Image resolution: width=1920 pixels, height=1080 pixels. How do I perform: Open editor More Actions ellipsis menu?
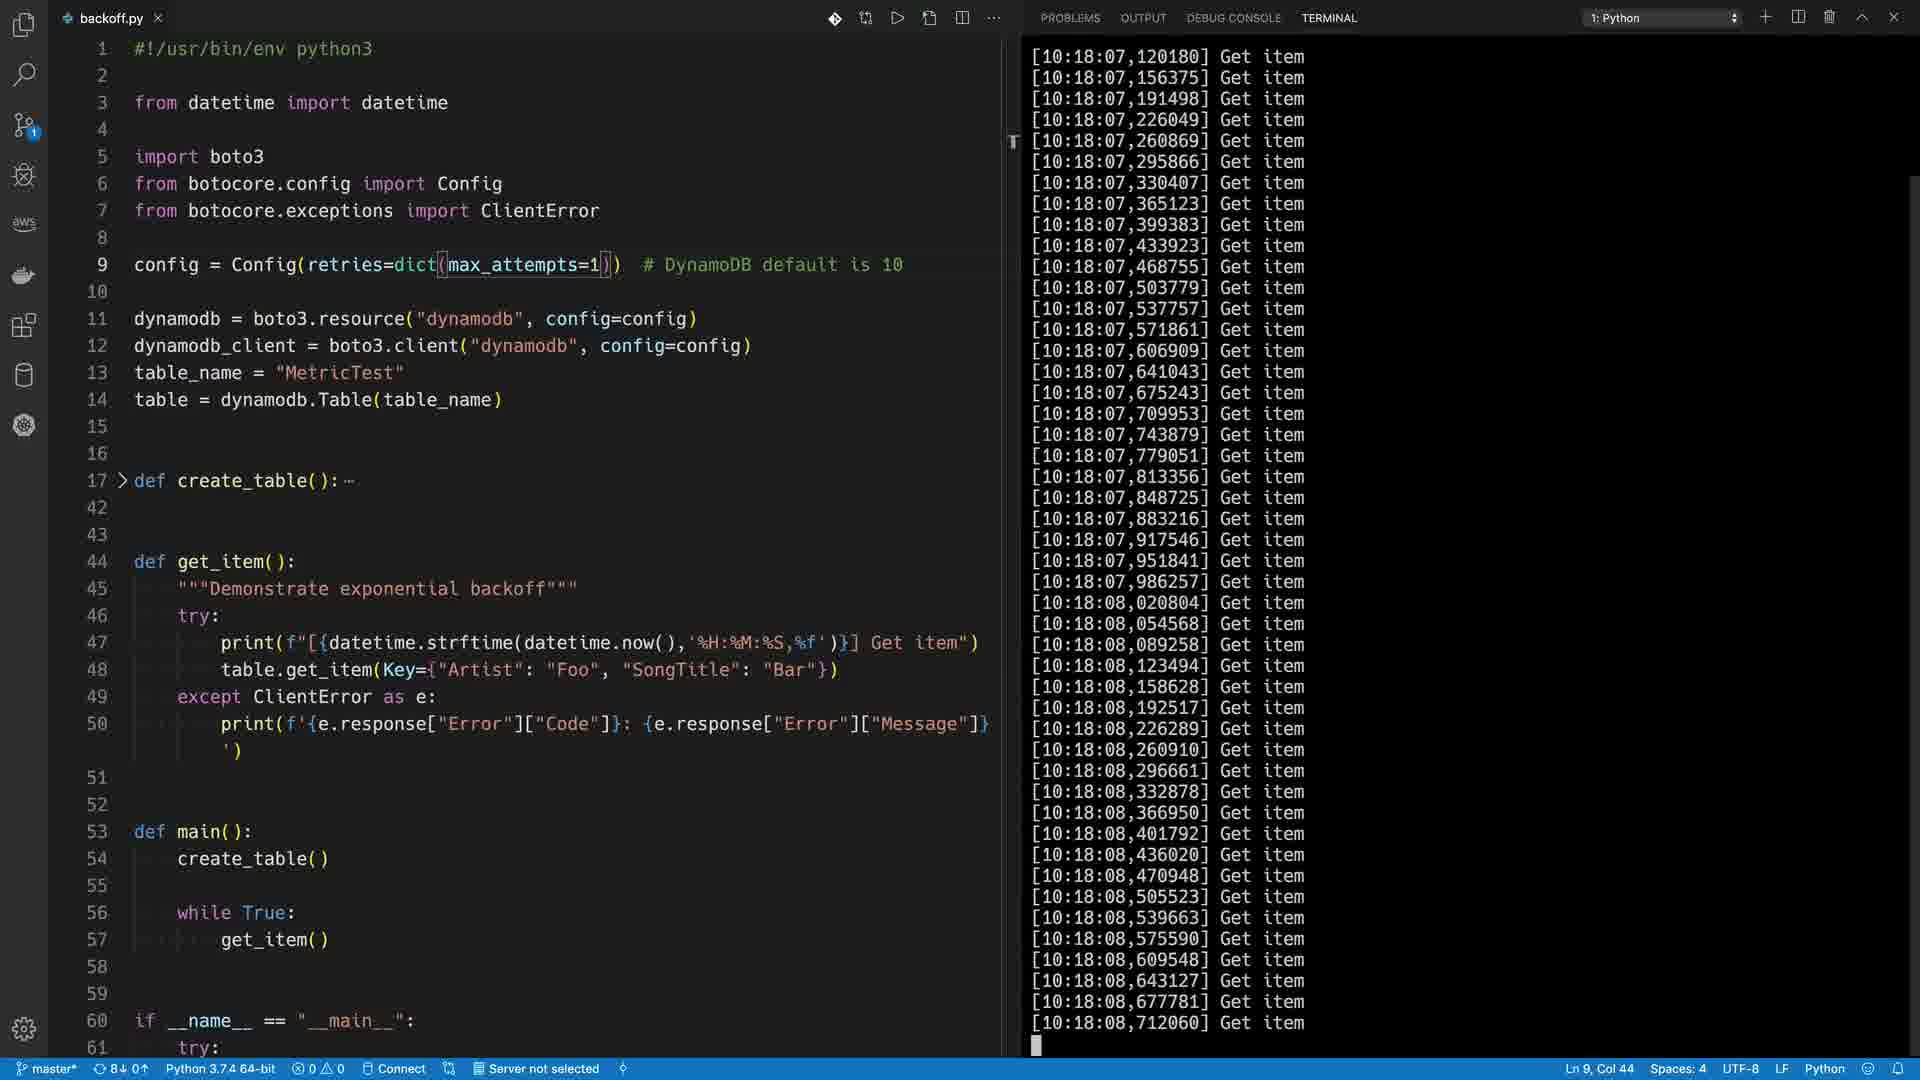click(x=993, y=18)
